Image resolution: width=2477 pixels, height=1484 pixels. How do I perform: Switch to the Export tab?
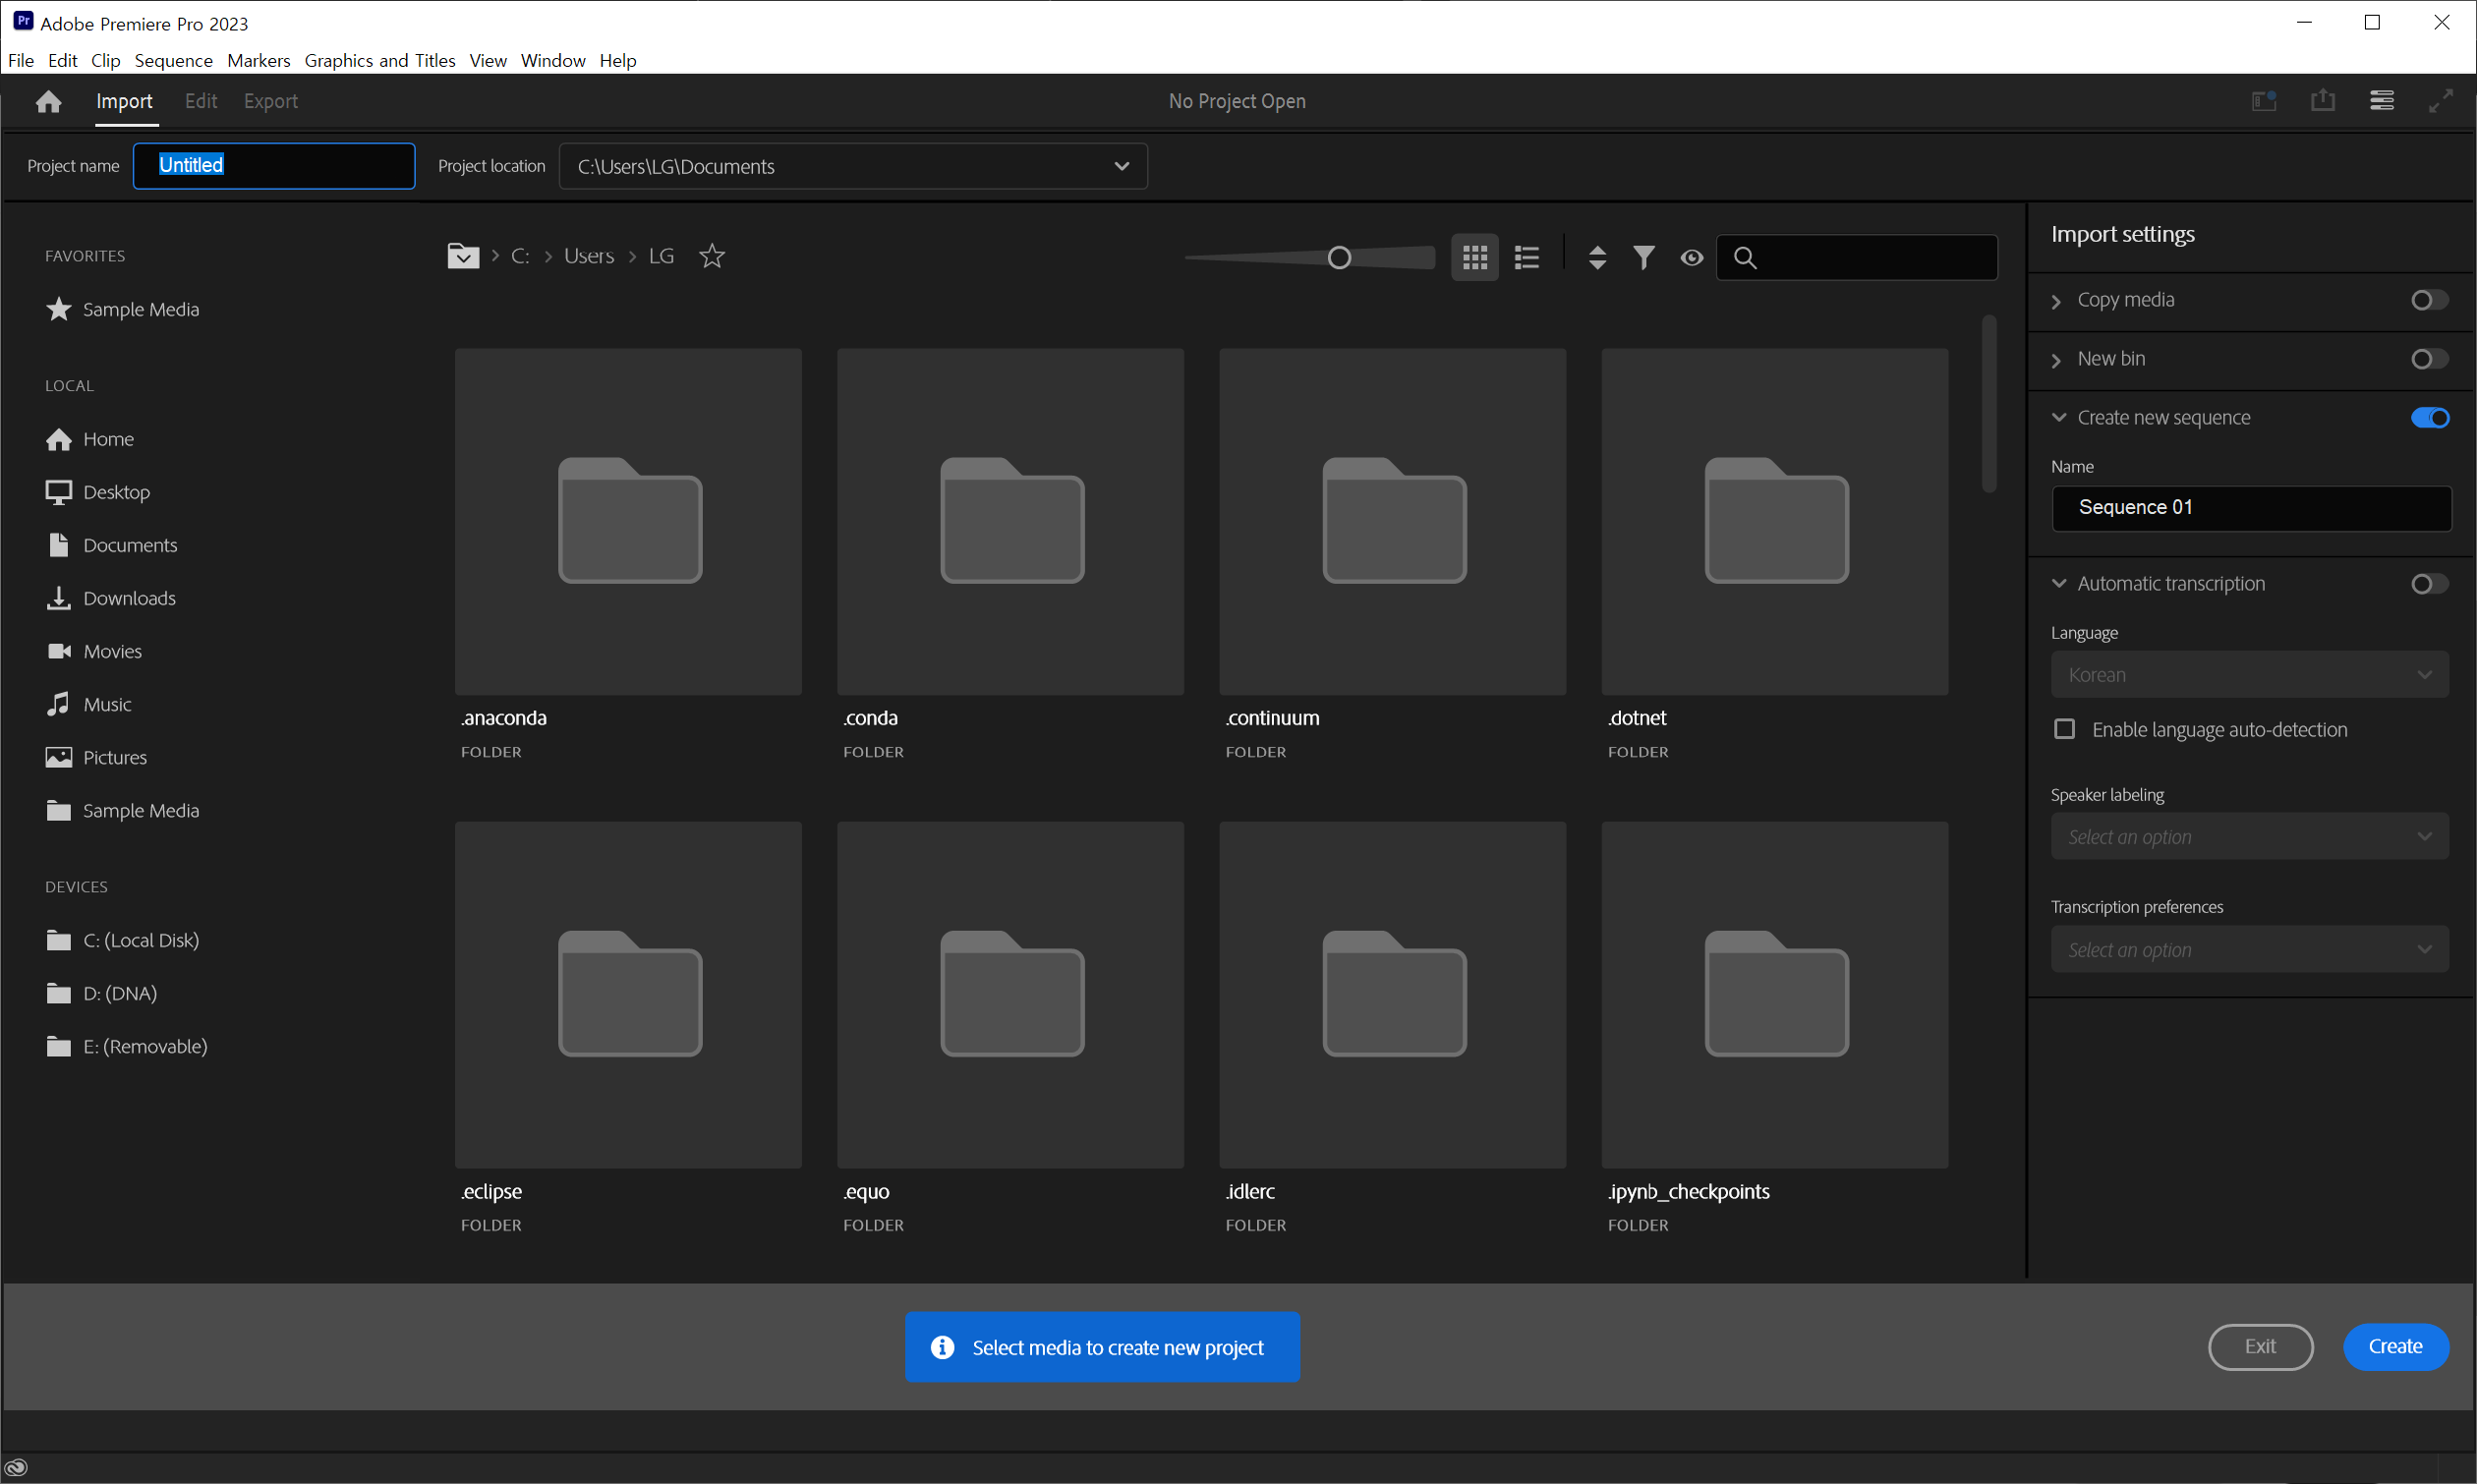tap(270, 101)
